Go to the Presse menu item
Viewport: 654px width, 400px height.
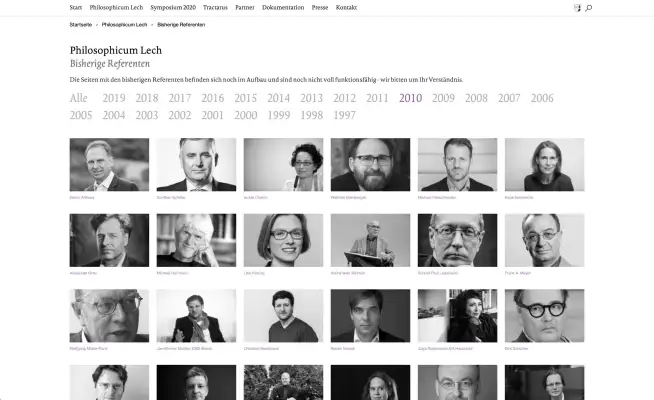320,8
